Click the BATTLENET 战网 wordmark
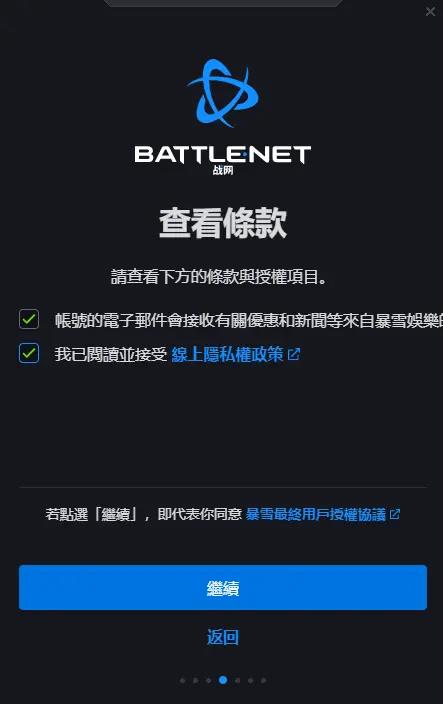443x704 pixels. tap(223, 159)
